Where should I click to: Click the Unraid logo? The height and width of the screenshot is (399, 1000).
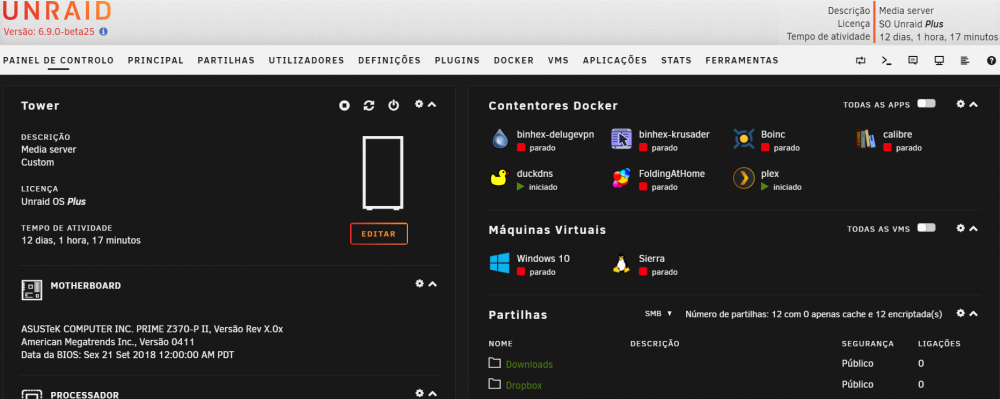(57, 11)
